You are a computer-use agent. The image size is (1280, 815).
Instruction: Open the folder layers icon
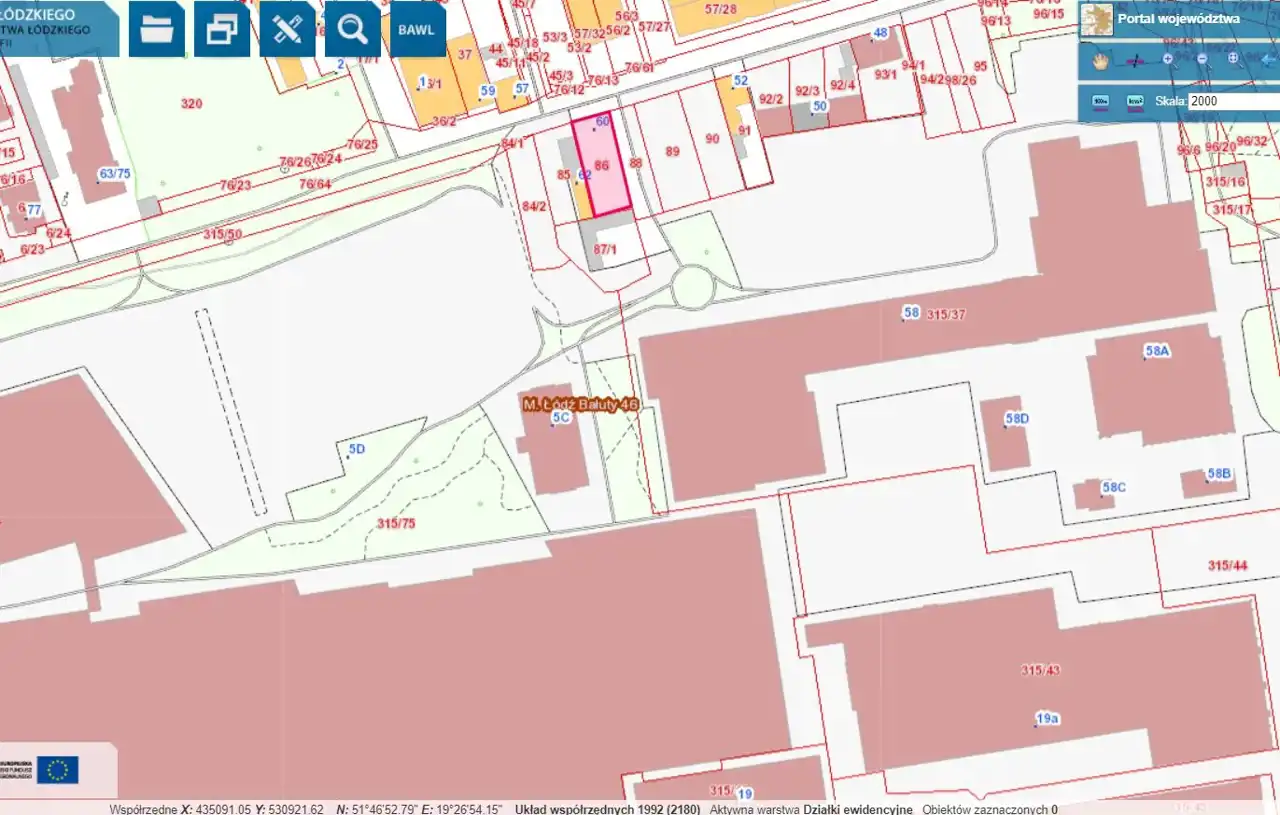click(x=157, y=29)
